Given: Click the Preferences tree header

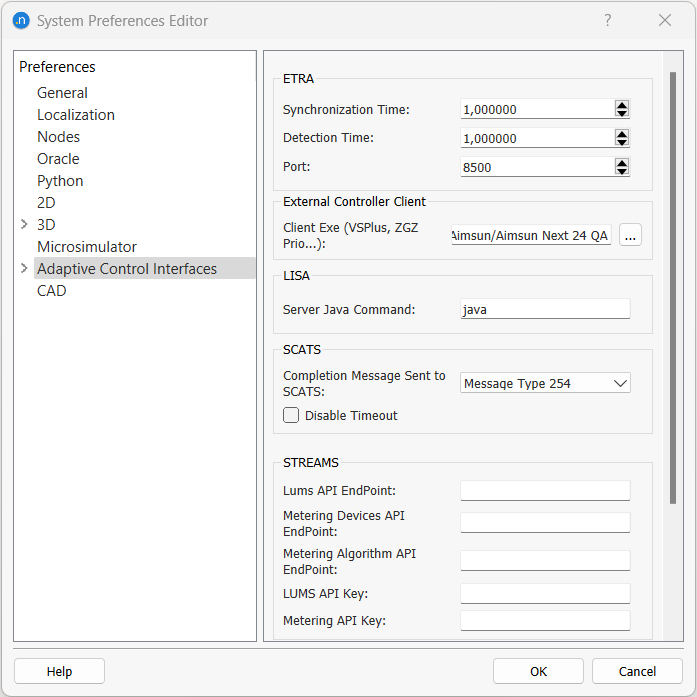Looking at the screenshot, I should tap(57, 67).
